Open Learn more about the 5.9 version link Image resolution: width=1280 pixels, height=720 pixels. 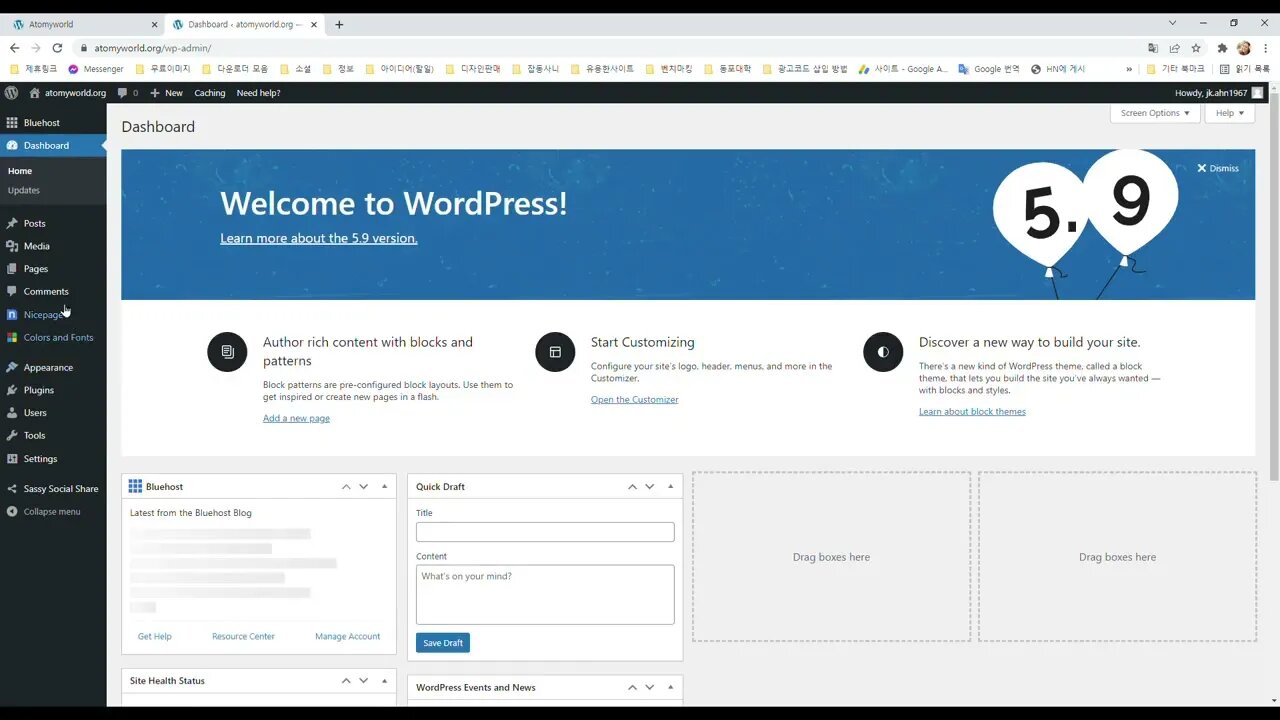click(x=319, y=238)
